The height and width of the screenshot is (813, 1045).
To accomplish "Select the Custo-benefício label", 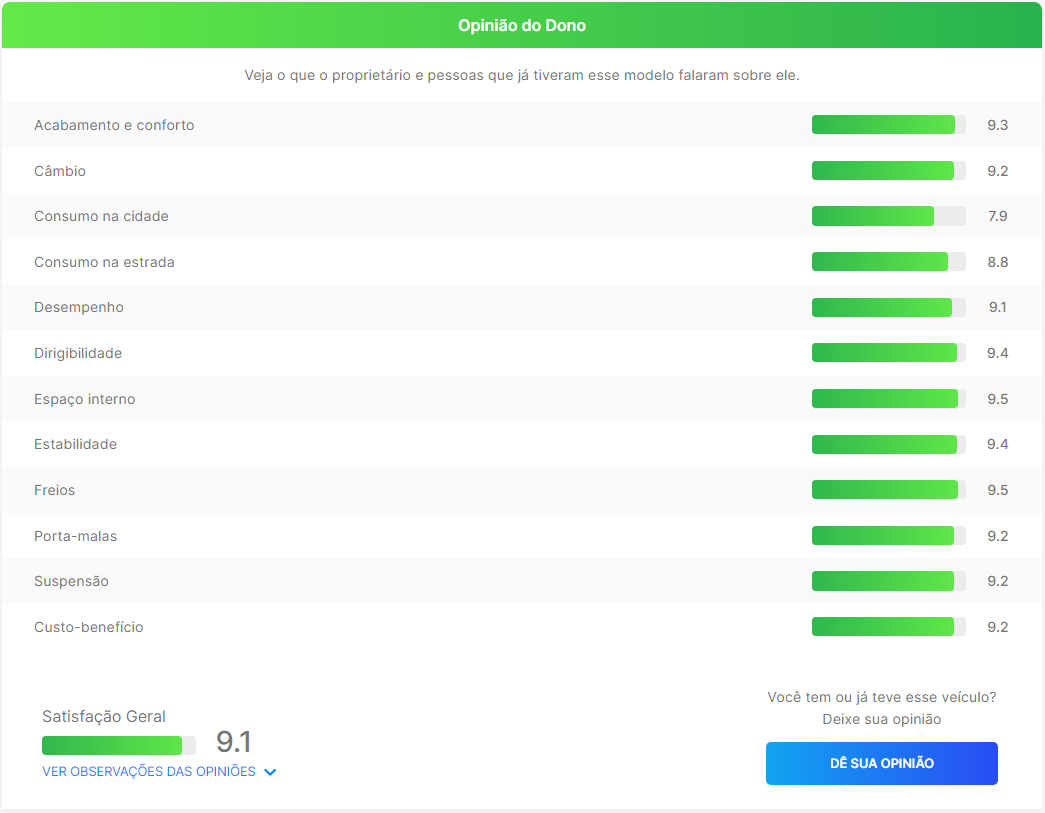I will 89,627.
